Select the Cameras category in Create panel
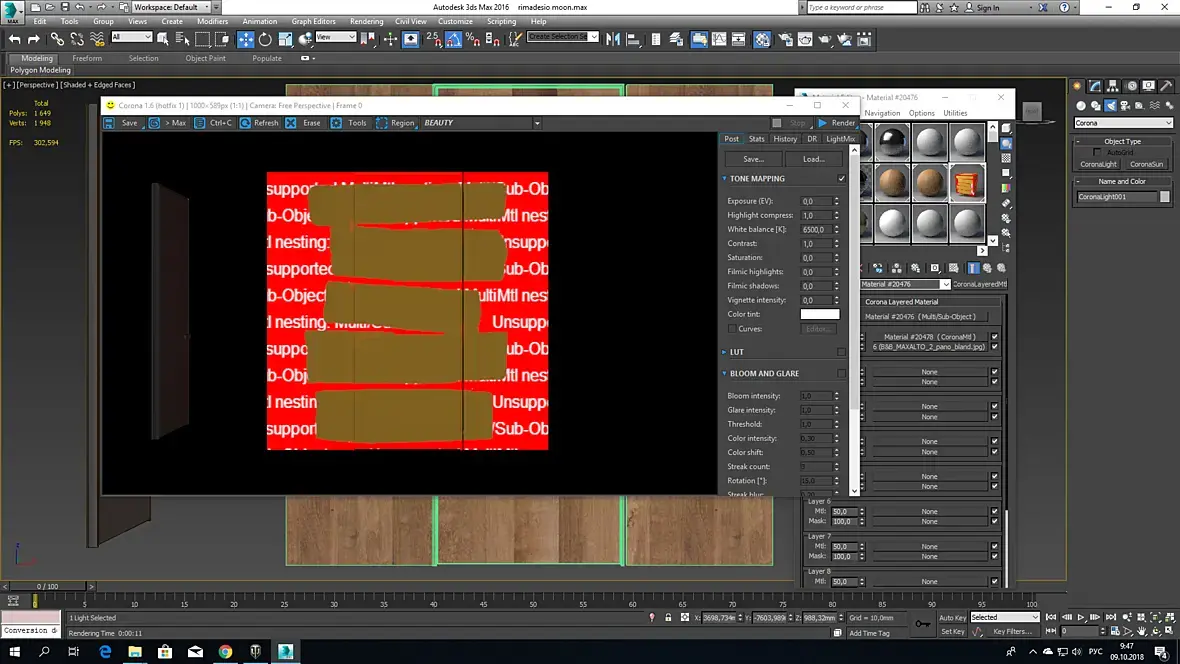 (1125, 105)
